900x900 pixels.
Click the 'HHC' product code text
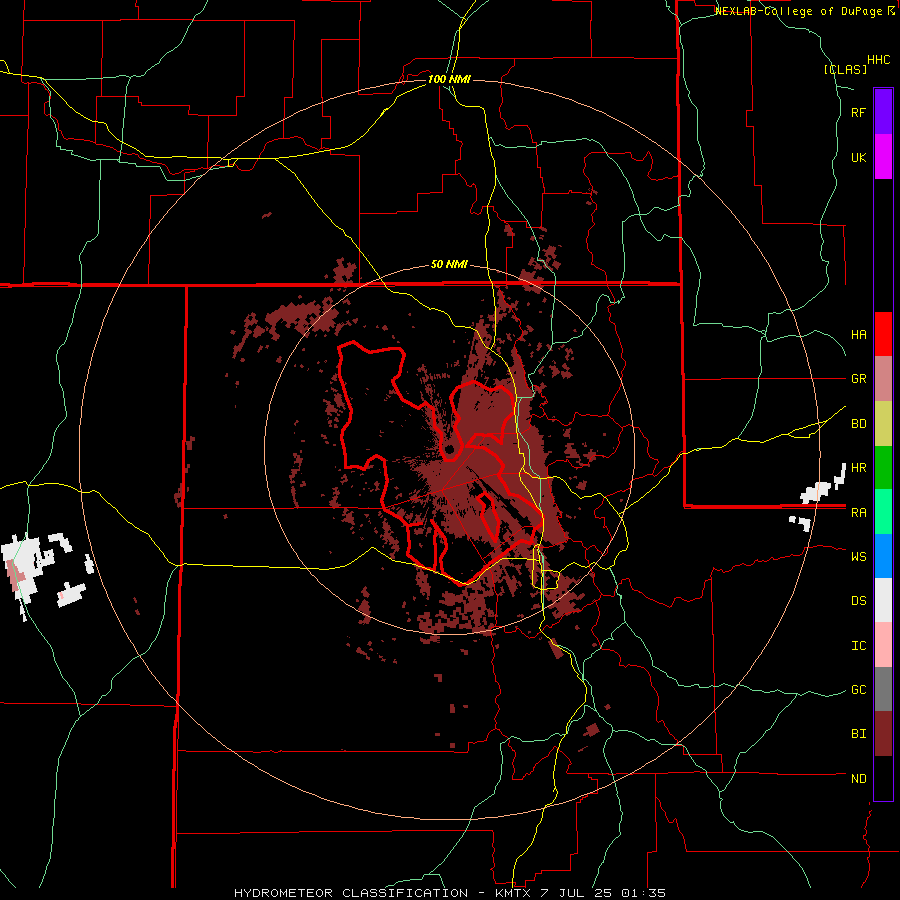879,60
